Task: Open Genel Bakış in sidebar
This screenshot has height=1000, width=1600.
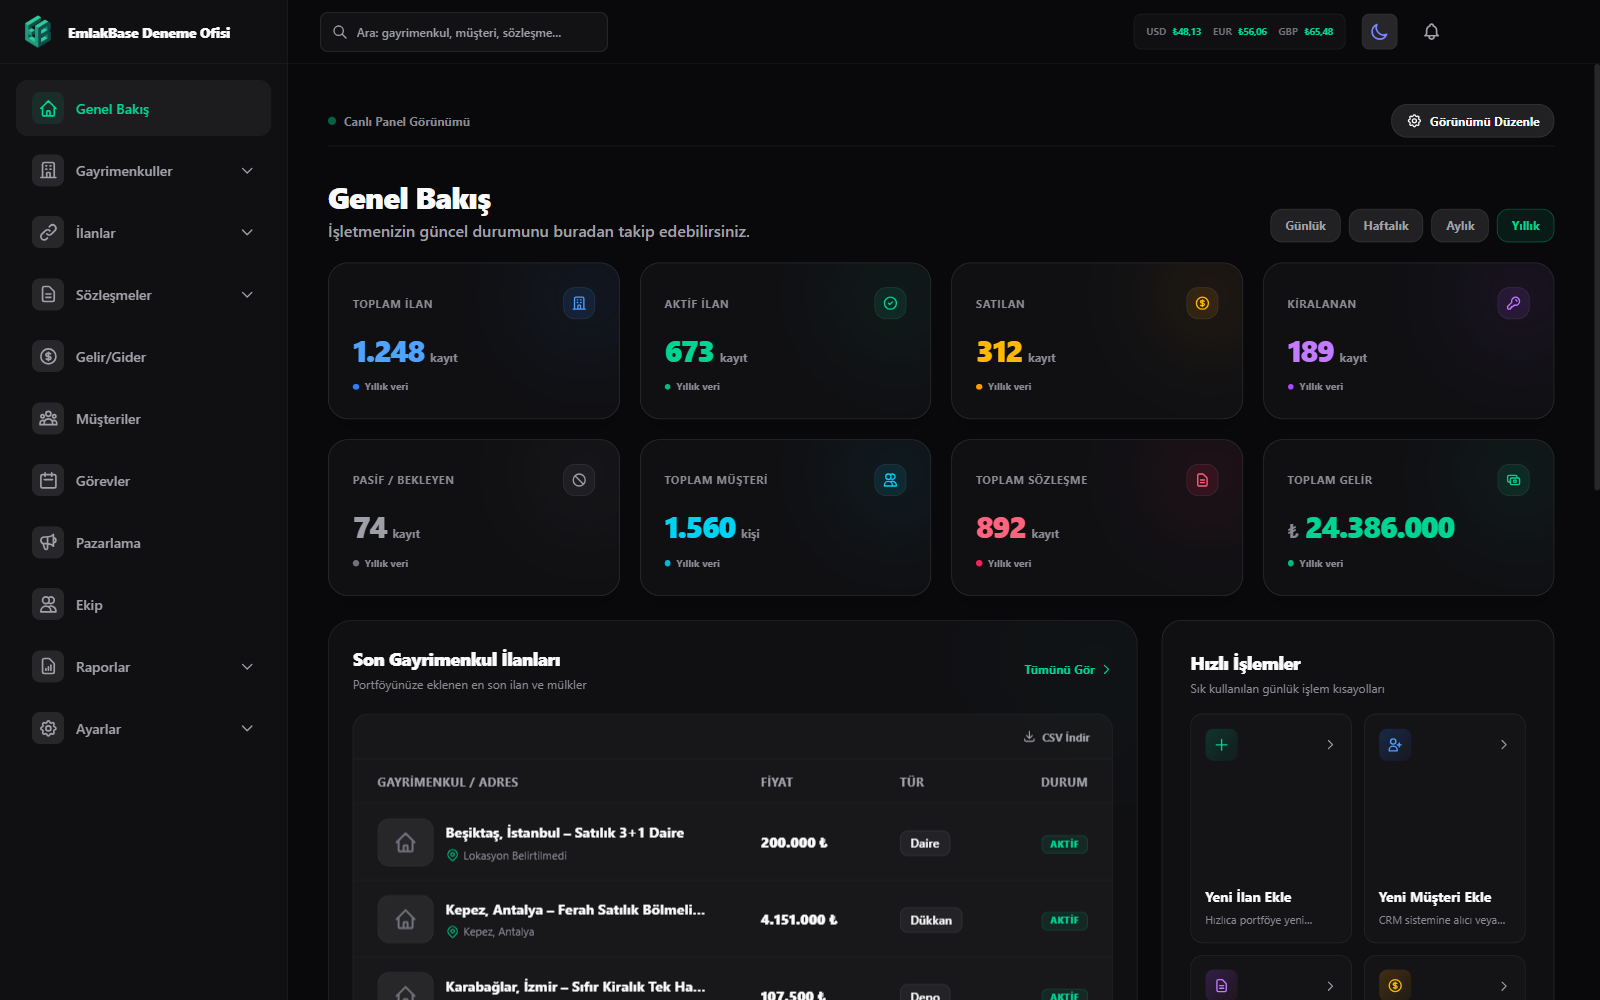Action: pos(143,108)
